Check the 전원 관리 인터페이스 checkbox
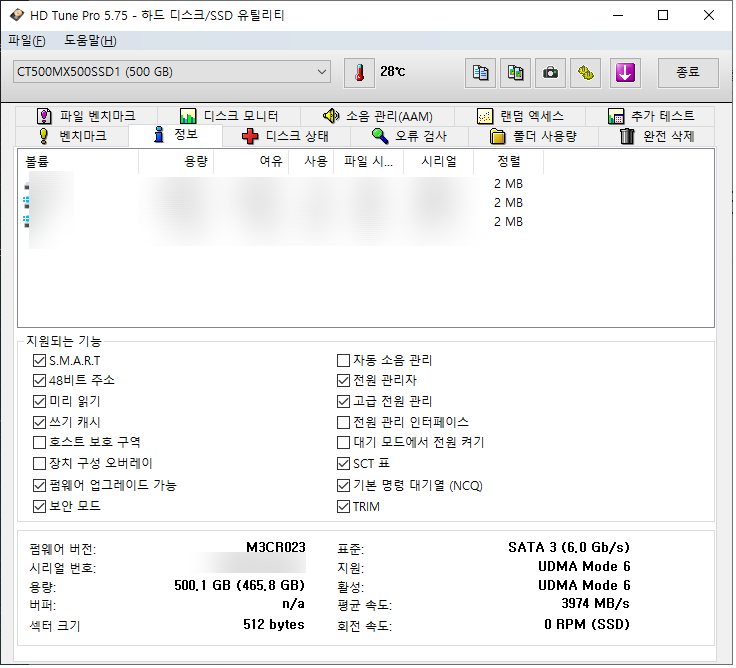Viewport: 736px width, 668px height. click(x=344, y=422)
